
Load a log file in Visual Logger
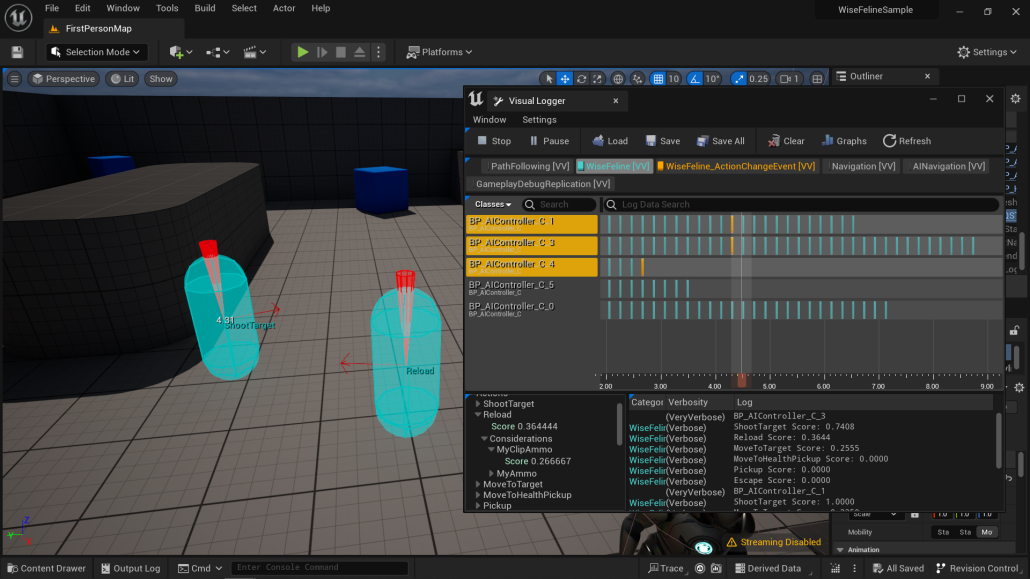pyautogui.click(x=610, y=141)
